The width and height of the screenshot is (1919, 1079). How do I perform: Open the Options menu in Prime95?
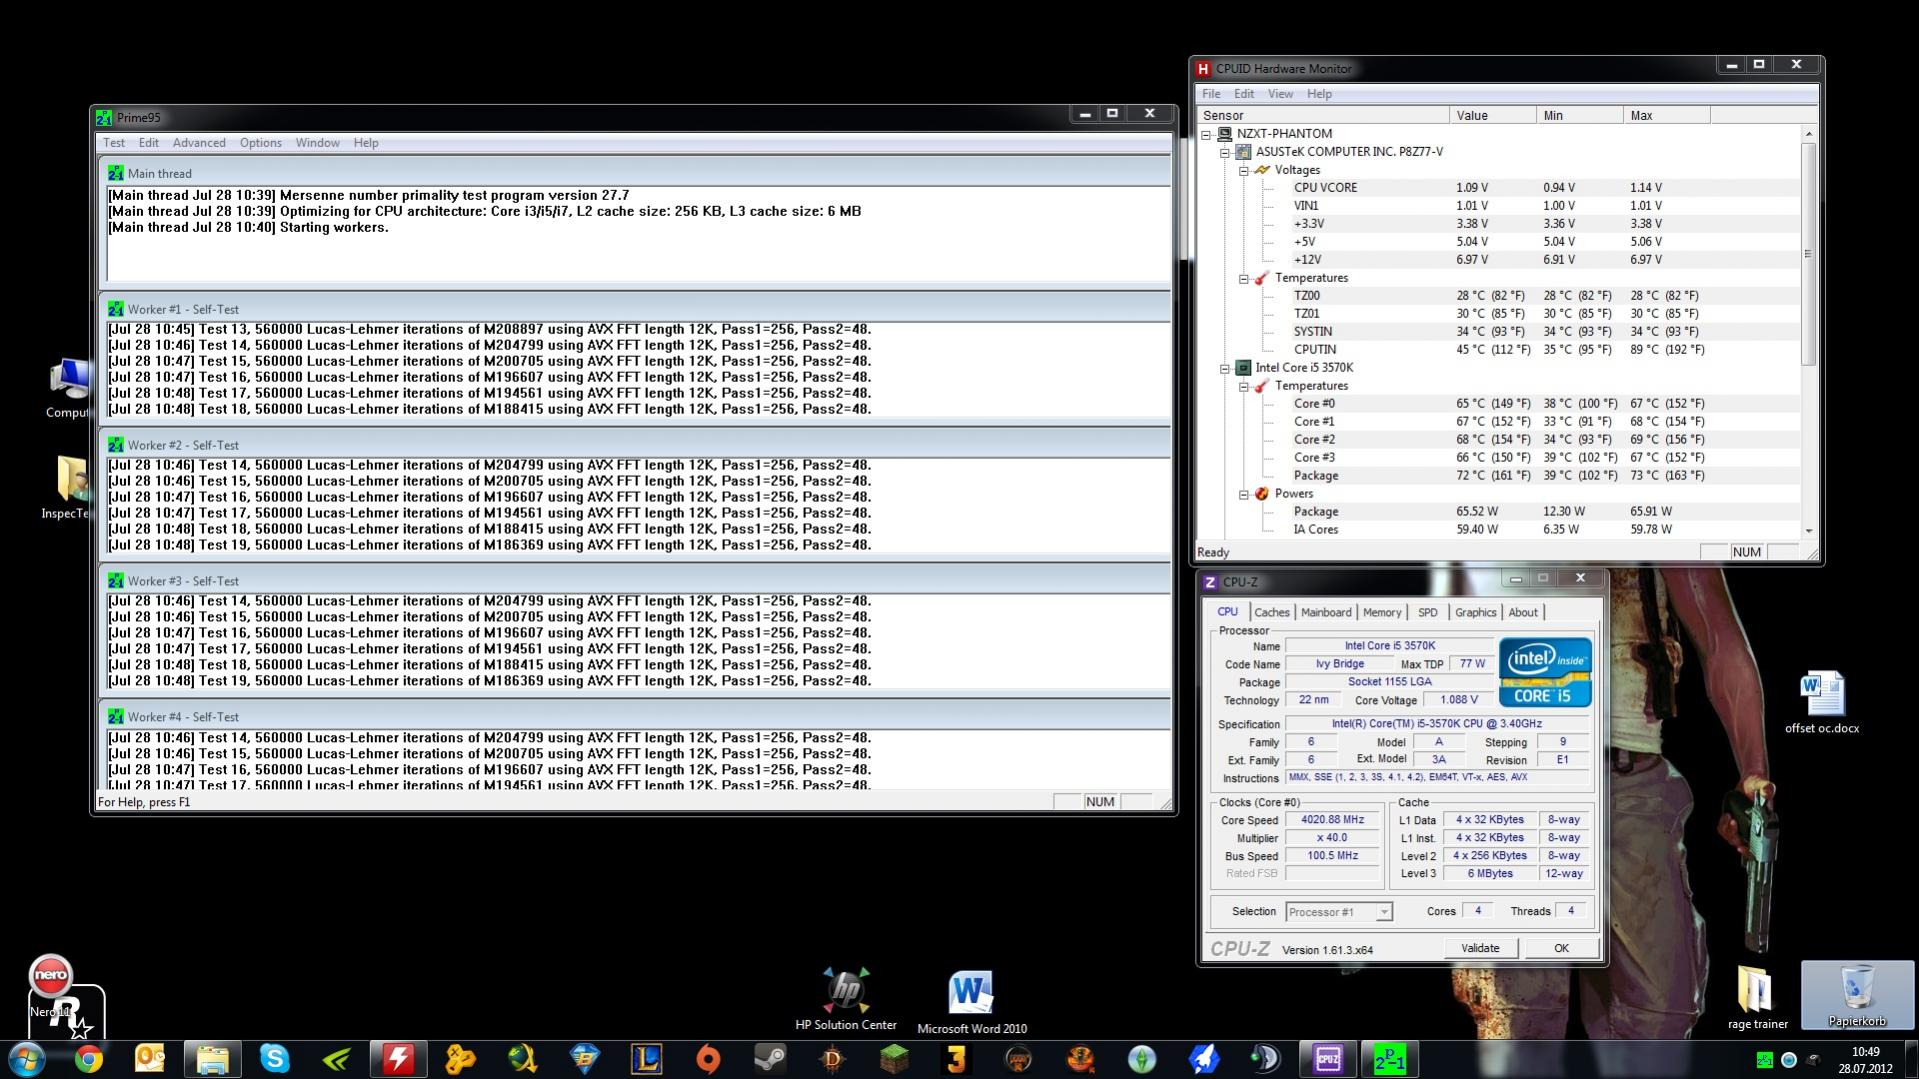click(260, 143)
